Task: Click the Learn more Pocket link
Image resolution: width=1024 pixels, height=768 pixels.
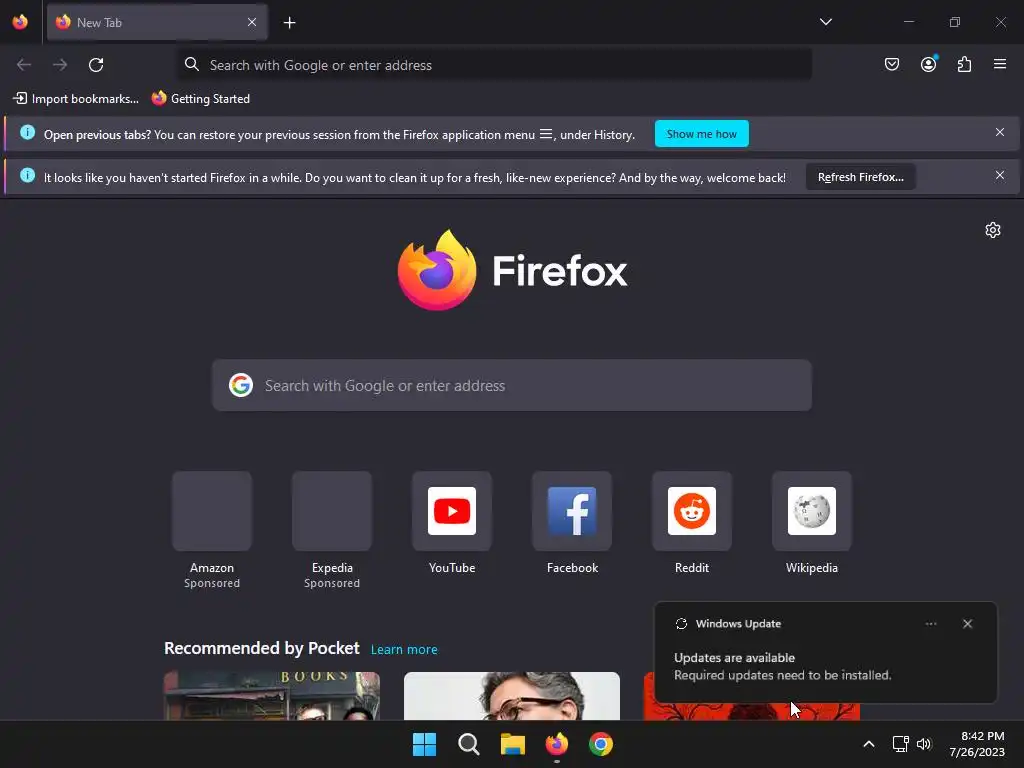Action: pyautogui.click(x=404, y=650)
